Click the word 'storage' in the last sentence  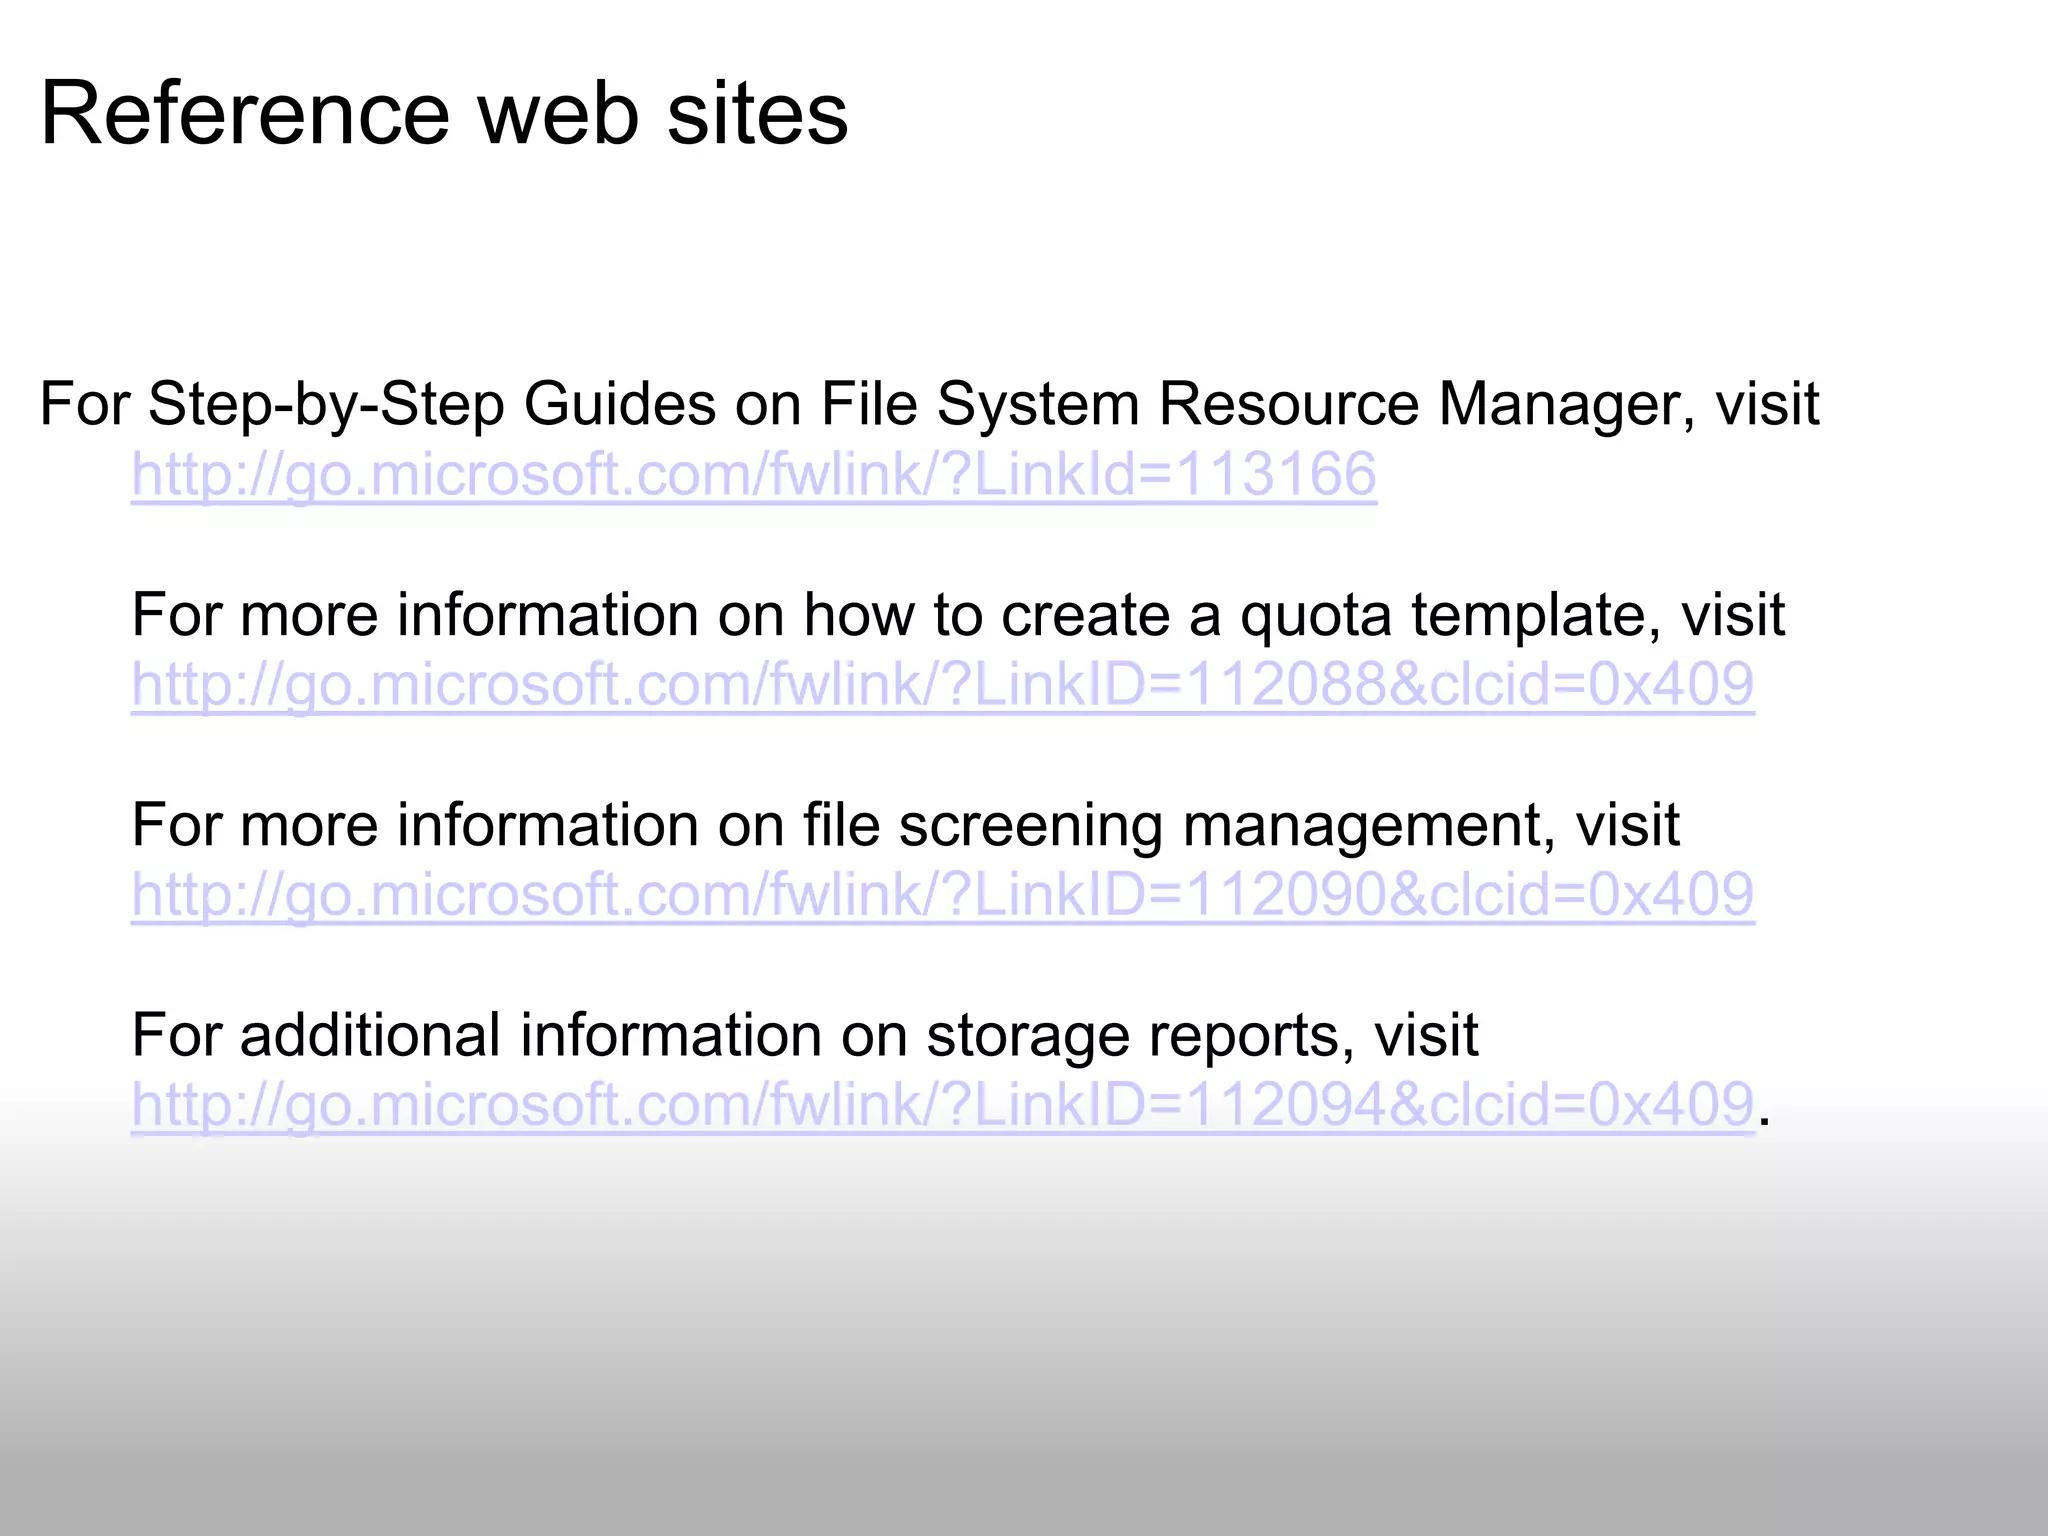pos(1027,1037)
